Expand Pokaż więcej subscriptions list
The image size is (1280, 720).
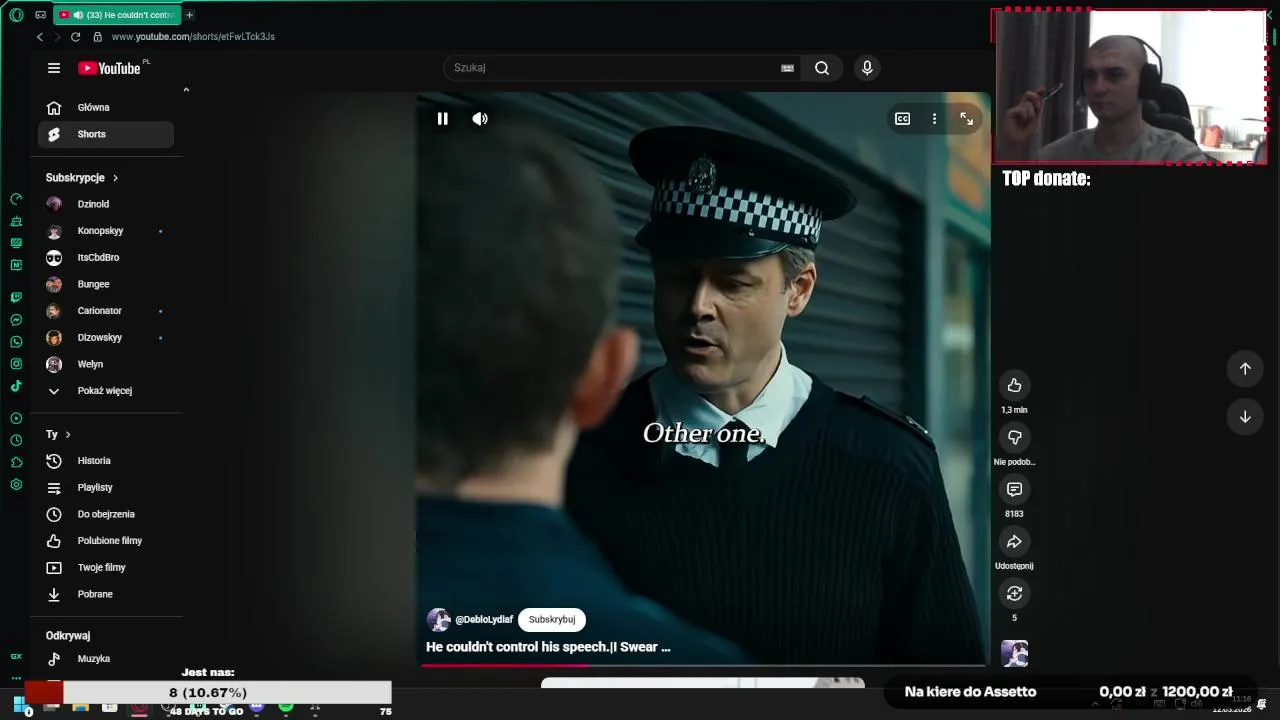(x=106, y=391)
